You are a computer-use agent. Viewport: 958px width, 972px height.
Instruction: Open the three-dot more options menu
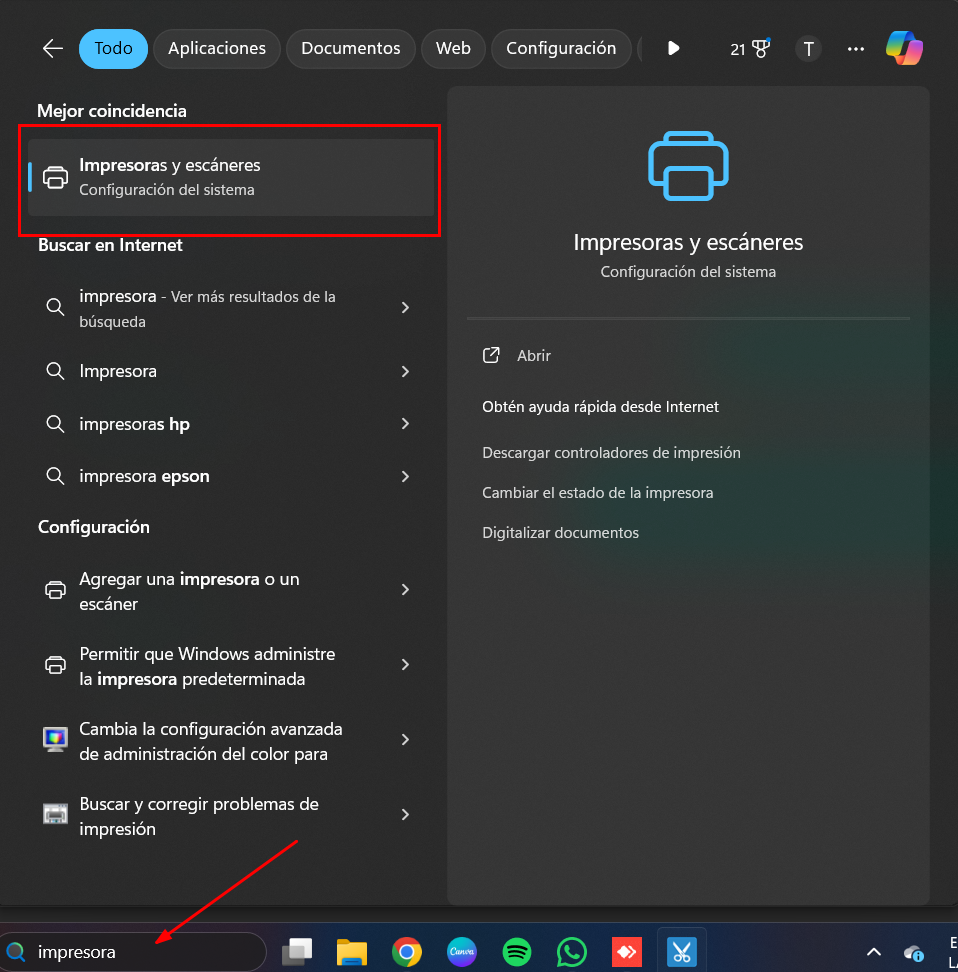tap(856, 48)
